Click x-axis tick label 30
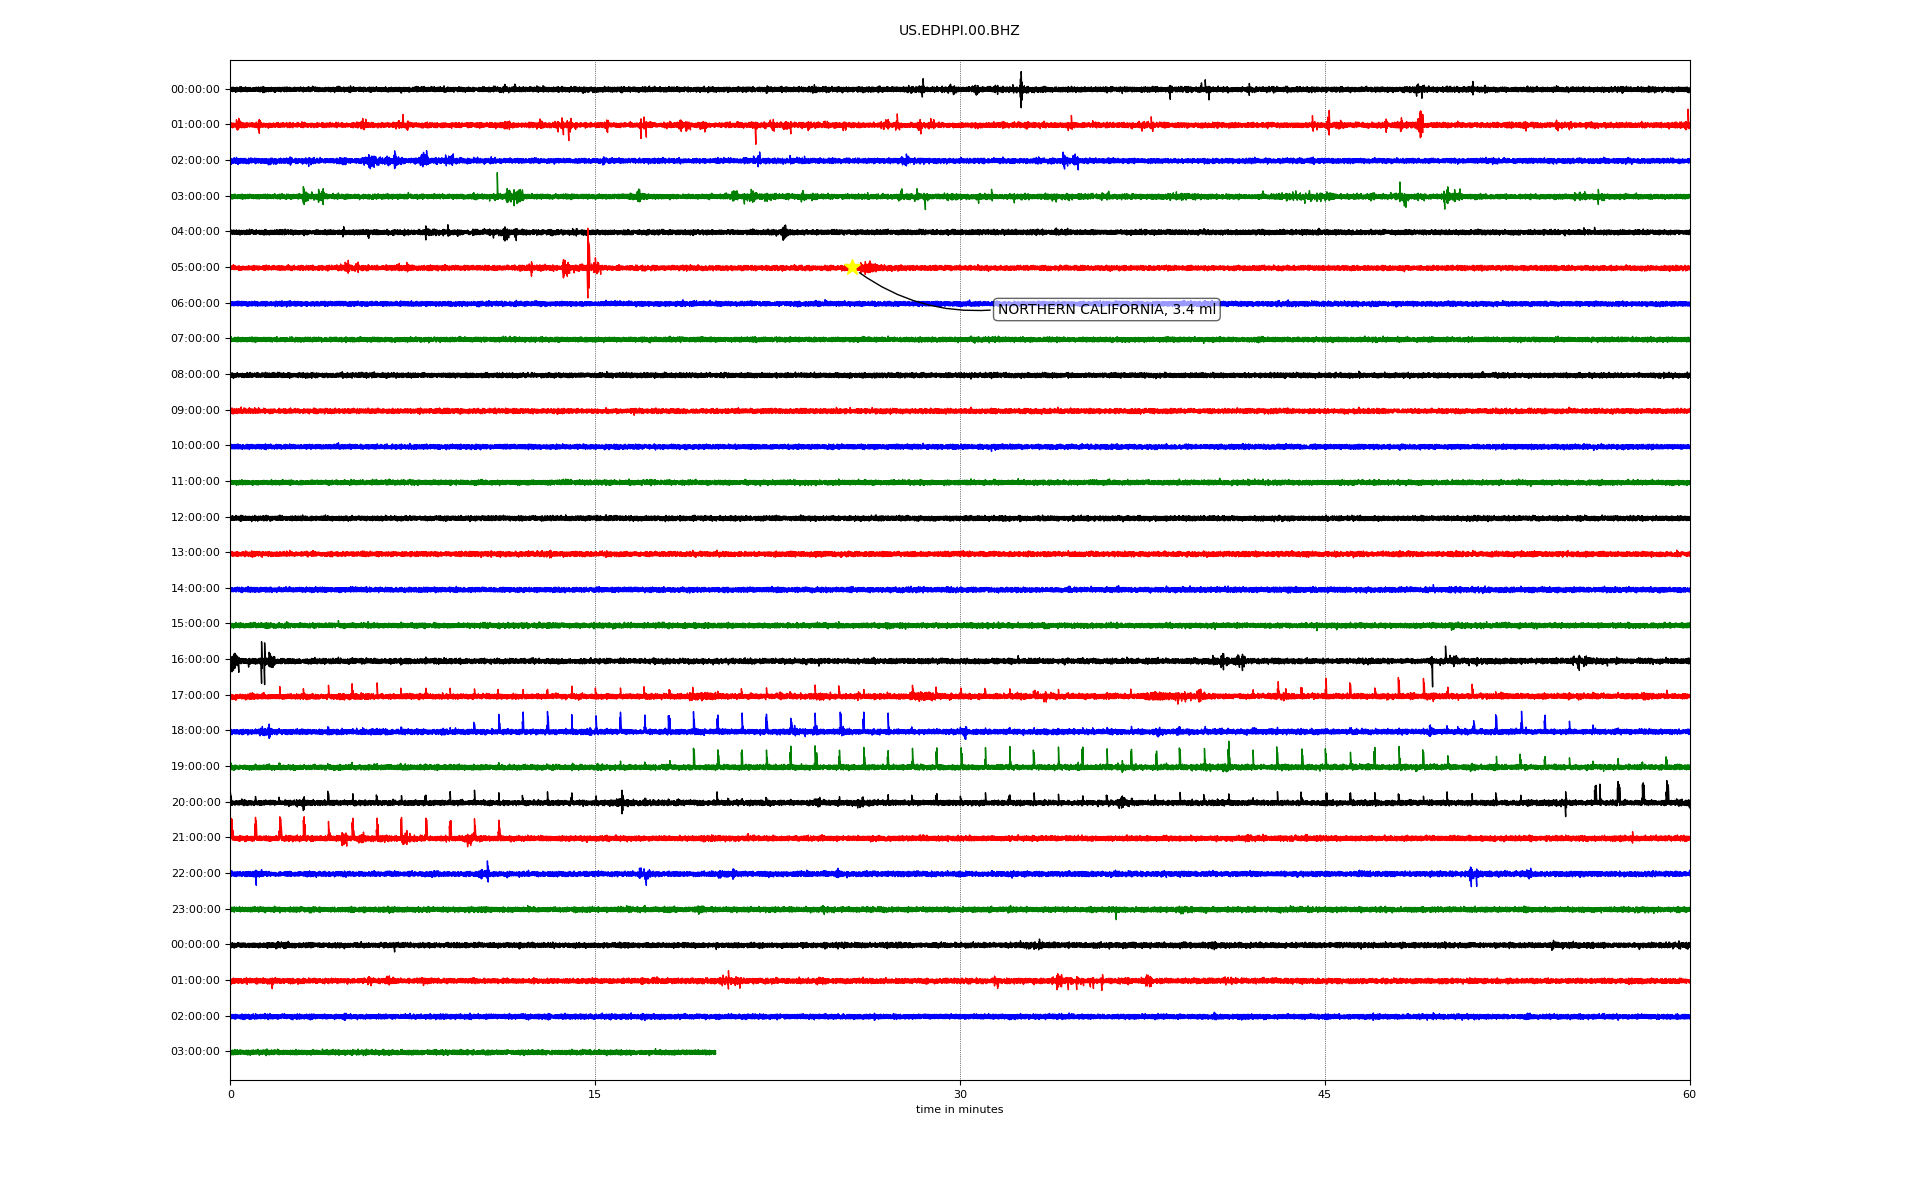Screen dimensions: 1920x1200 click(x=960, y=1094)
